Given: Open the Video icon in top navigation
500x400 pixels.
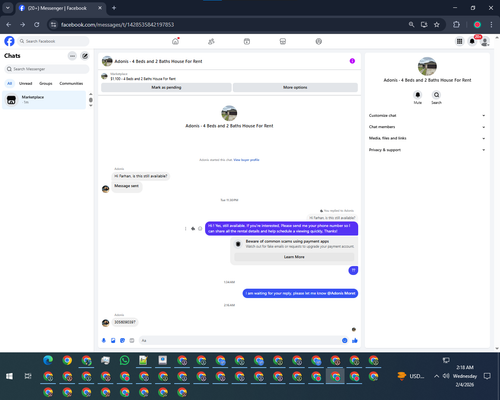Looking at the screenshot, I should point(247,41).
